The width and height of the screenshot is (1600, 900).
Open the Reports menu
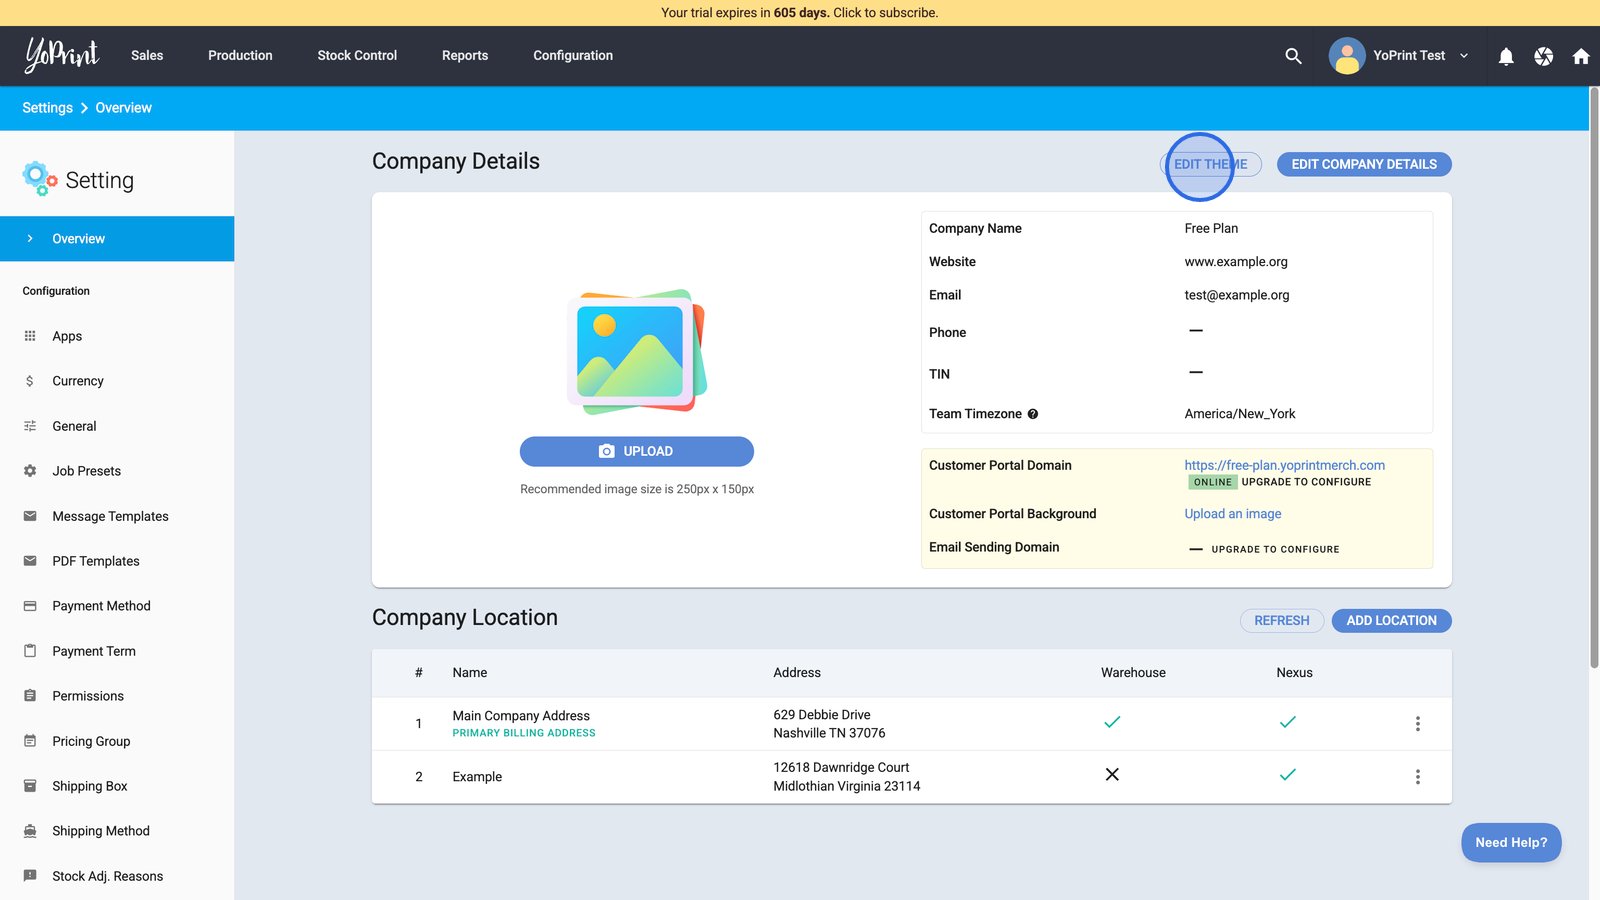(x=465, y=56)
